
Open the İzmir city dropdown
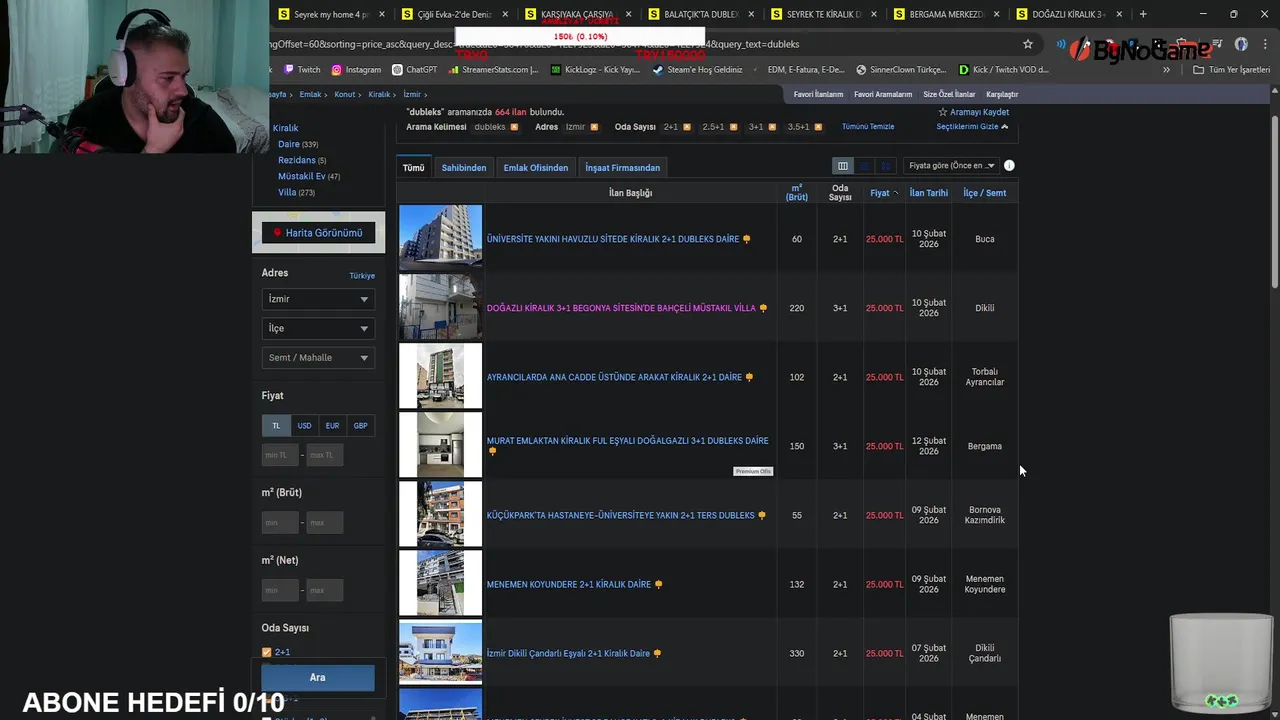[318, 299]
